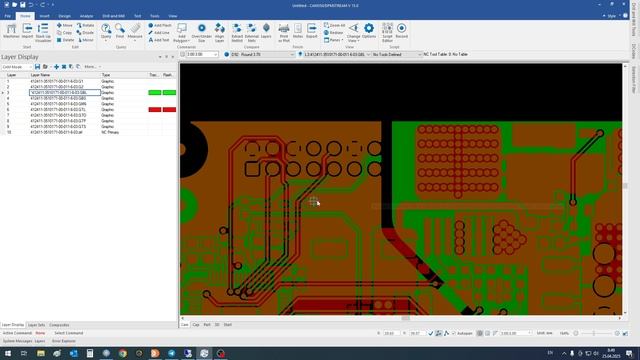The image size is (640, 360).
Task: Click Print or Plot
Action: [x=284, y=33]
